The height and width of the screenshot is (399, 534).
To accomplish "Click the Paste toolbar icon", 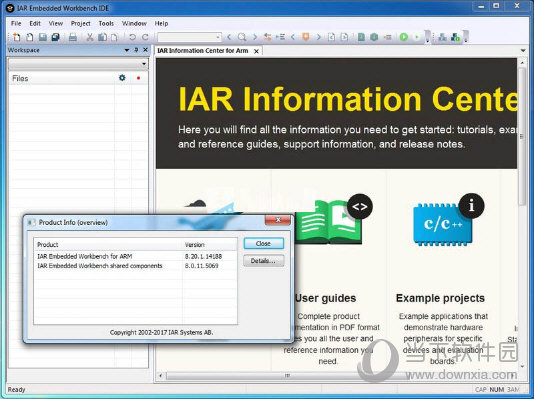I will [x=115, y=37].
